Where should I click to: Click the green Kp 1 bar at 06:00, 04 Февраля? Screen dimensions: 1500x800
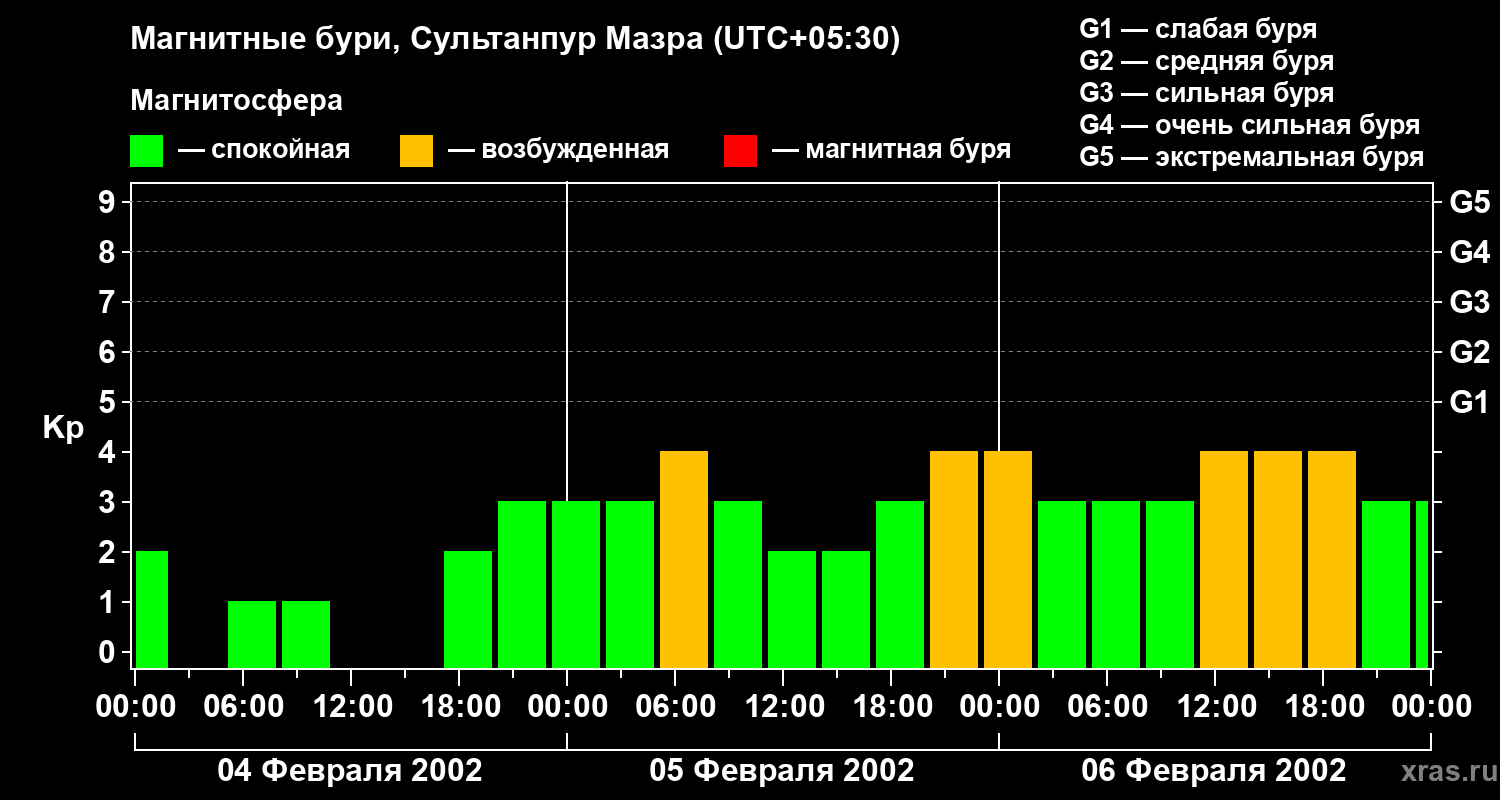[x=252, y=634]
